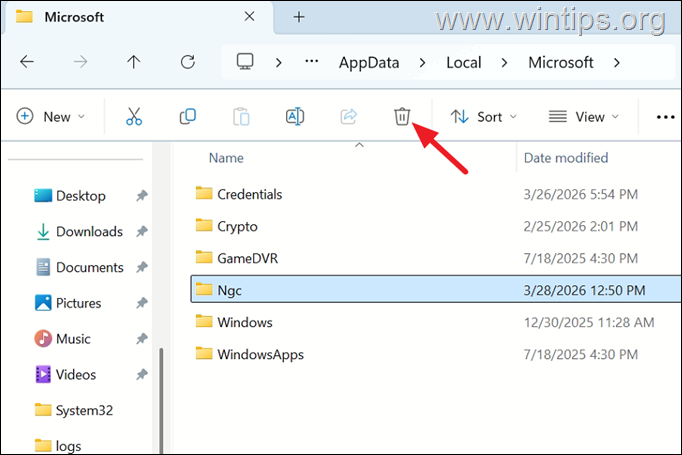Expand chevron after AppData in address bar
Image resolution: width=682 pixels, height=455 pixels.
pos(422,63)
